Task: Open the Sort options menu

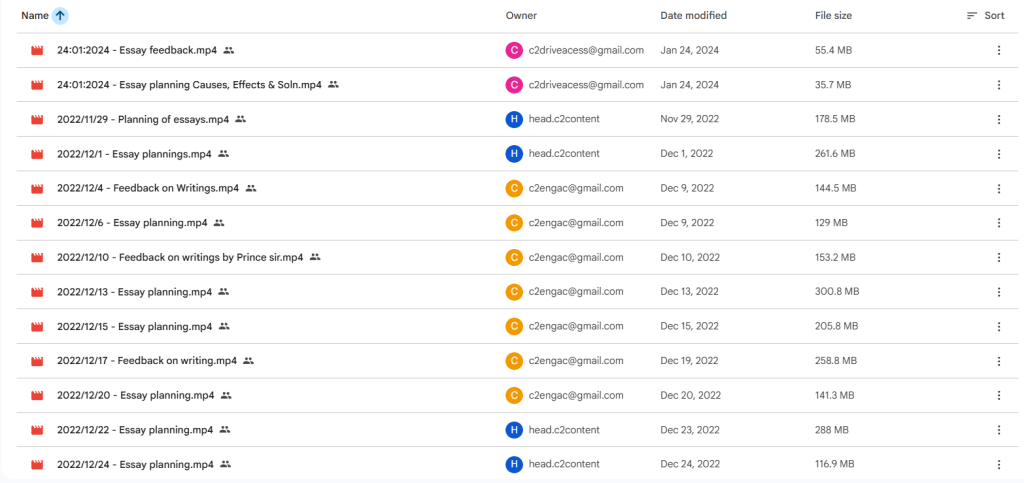Action: tap(985, 16)
